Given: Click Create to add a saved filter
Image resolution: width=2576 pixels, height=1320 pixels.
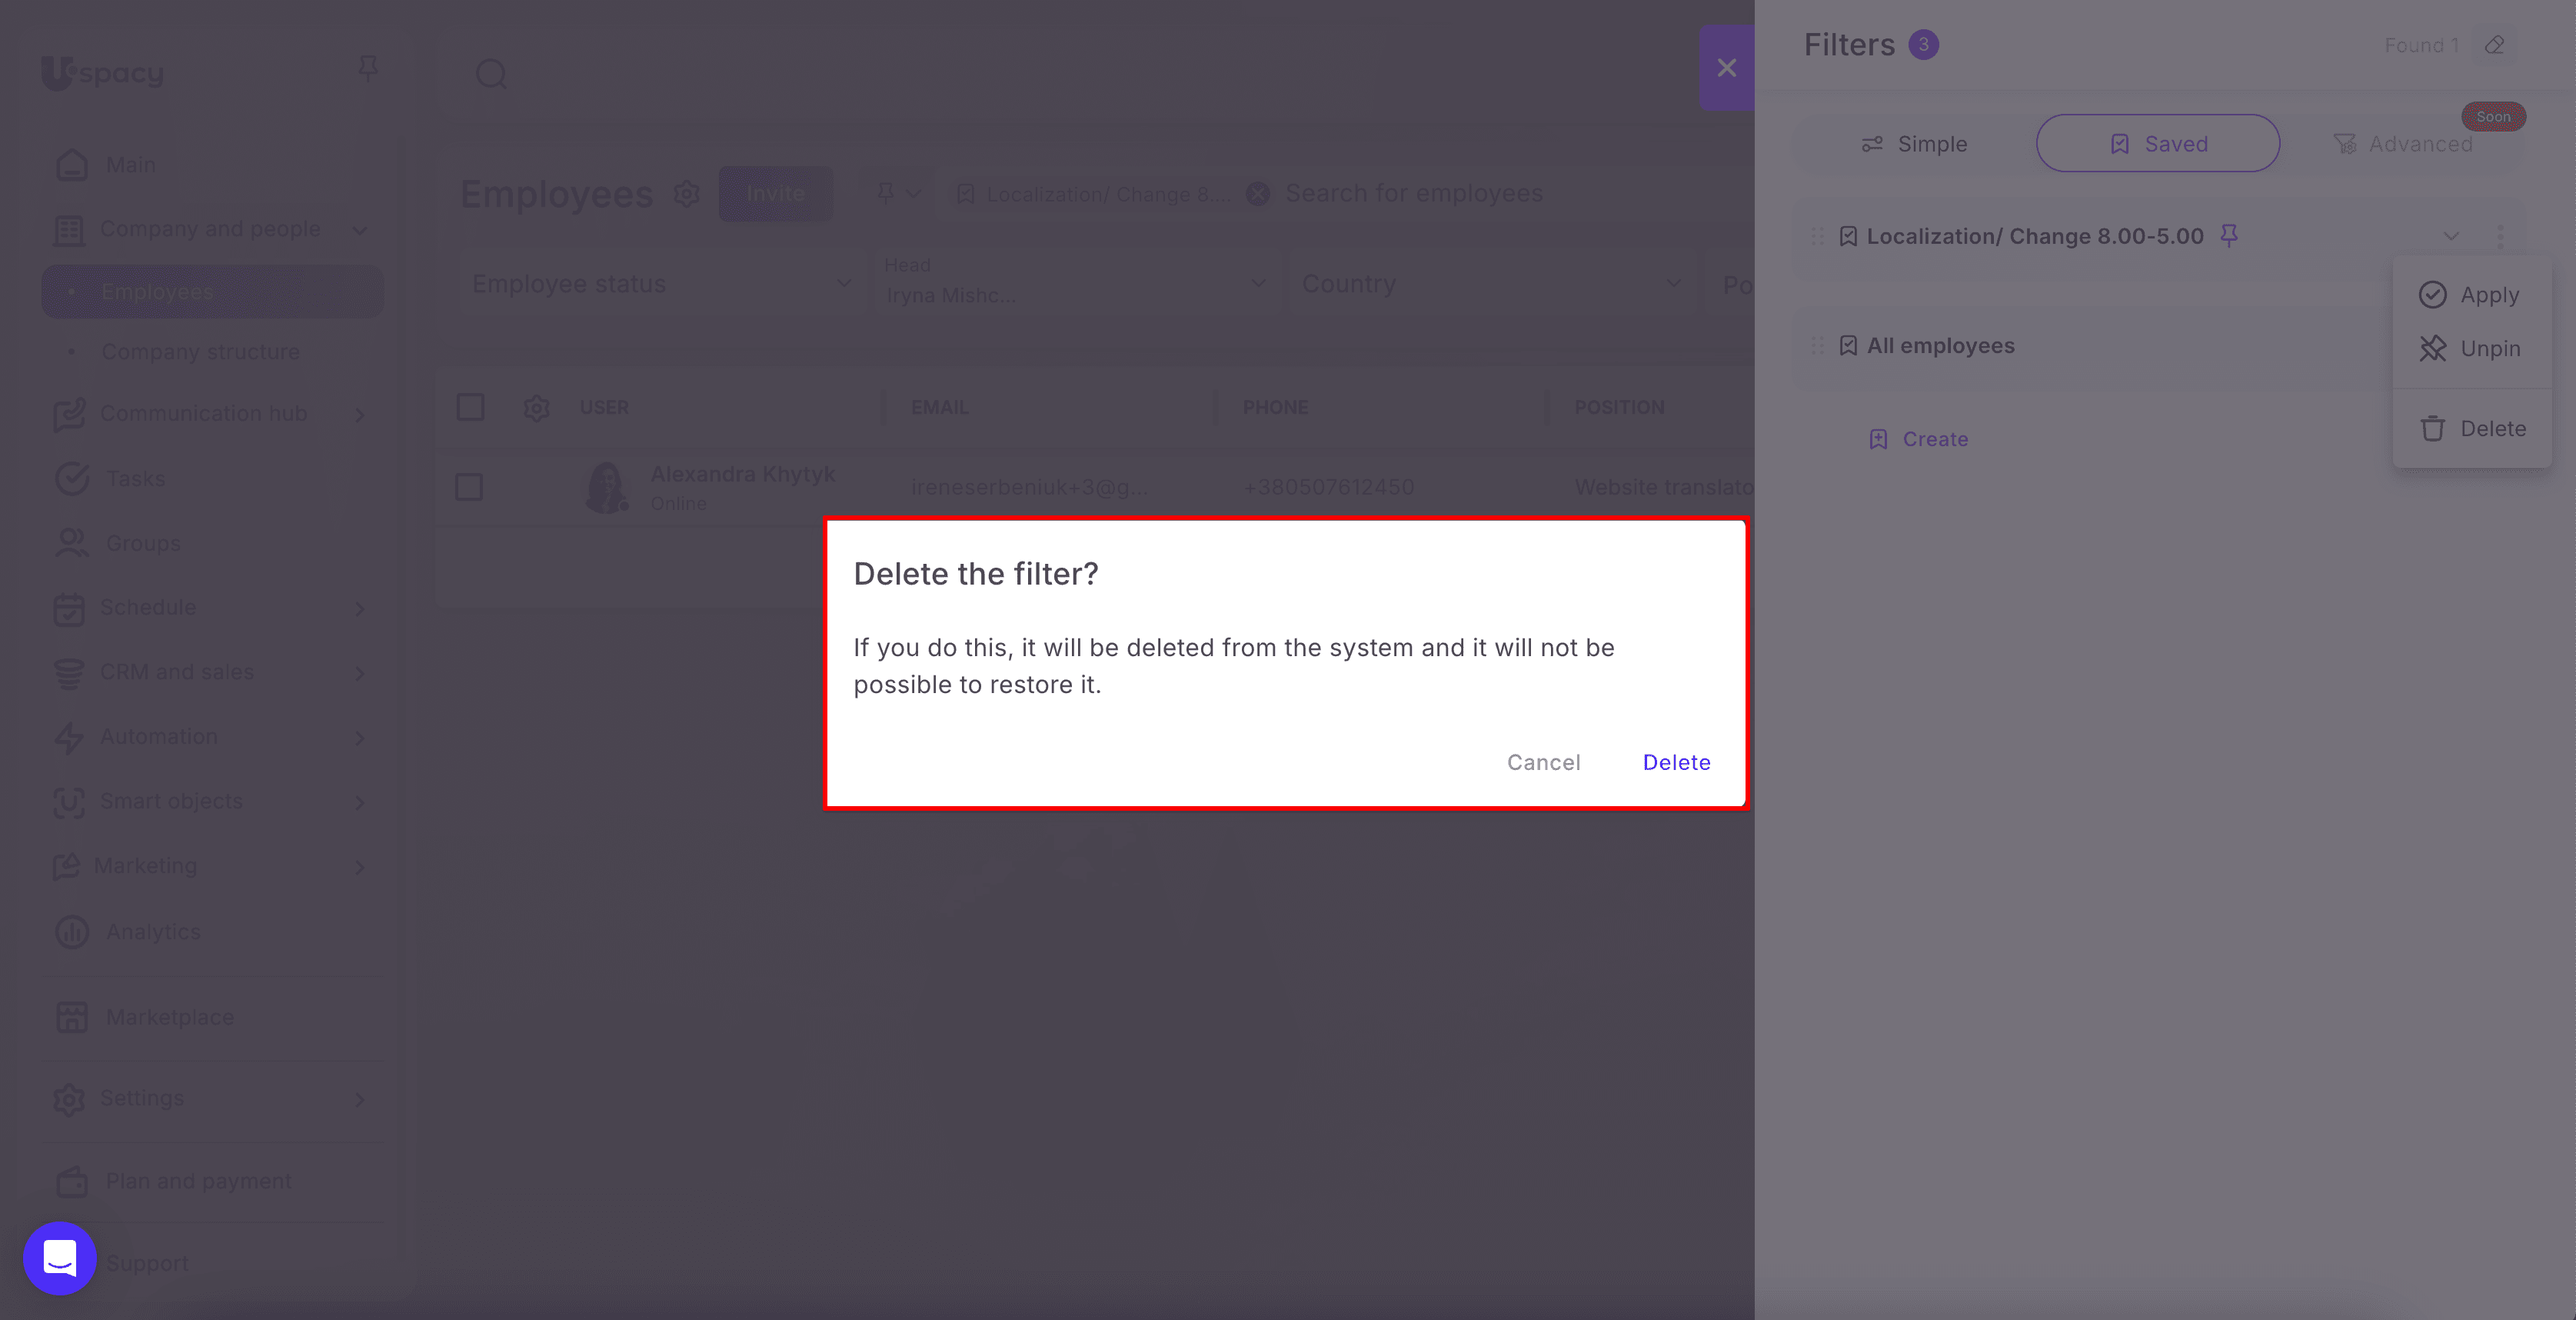Looking at the screenshot, I should 1918,439.
